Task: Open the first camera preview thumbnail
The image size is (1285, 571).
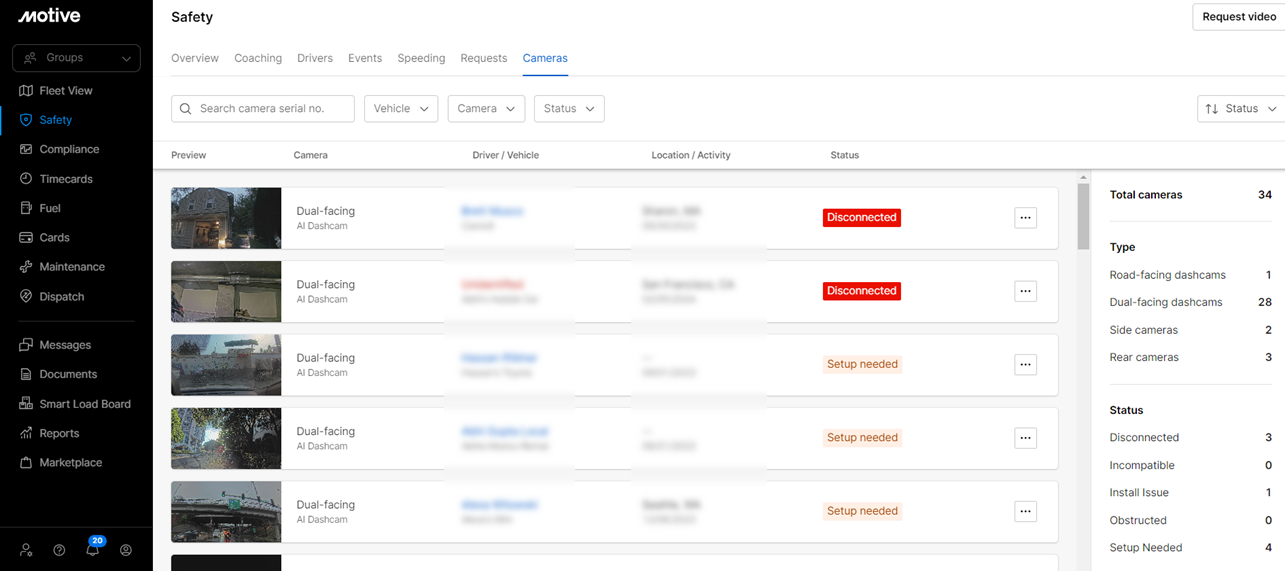Action: click(x=226, y=218)
